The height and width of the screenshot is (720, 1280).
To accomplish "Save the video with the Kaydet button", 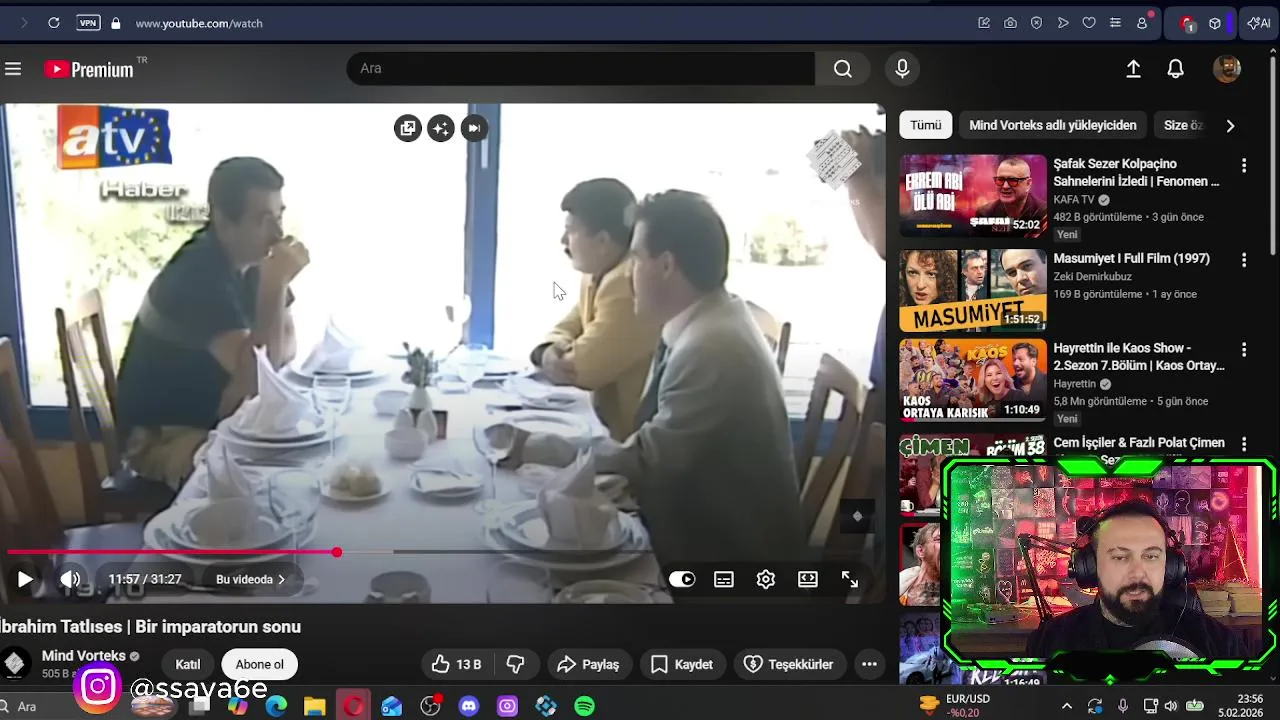I will (x=682, y=664).
